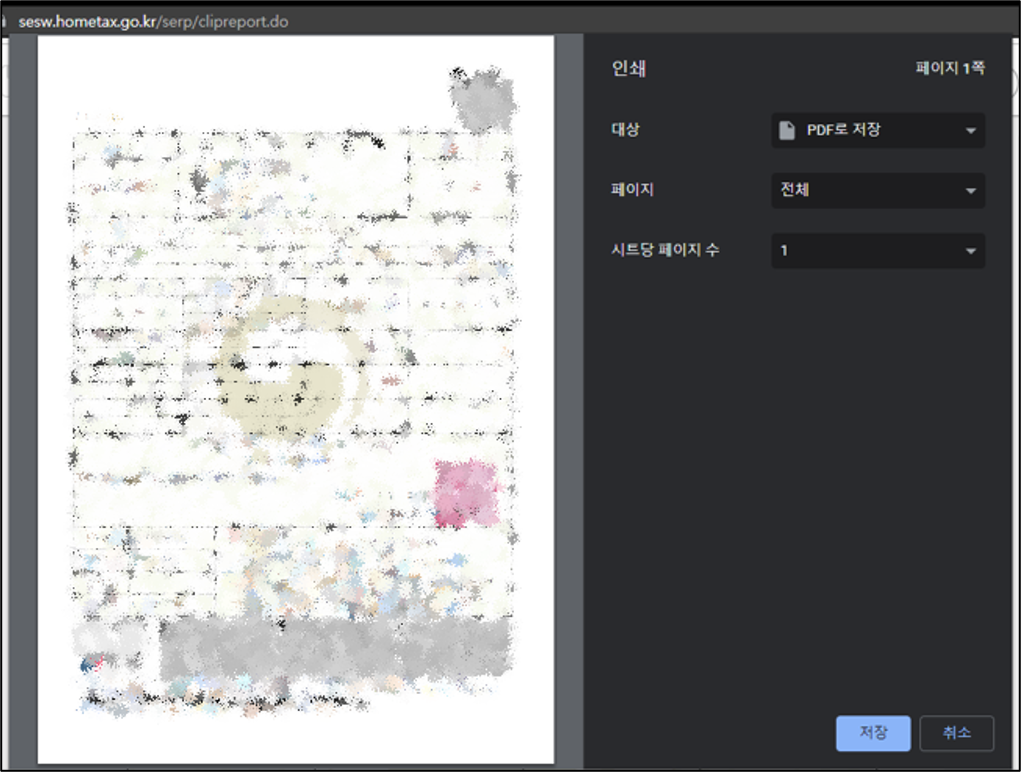Click the 대상 label text
Viewport: 1021px width, 772px height.
click(x=625, y=129)
